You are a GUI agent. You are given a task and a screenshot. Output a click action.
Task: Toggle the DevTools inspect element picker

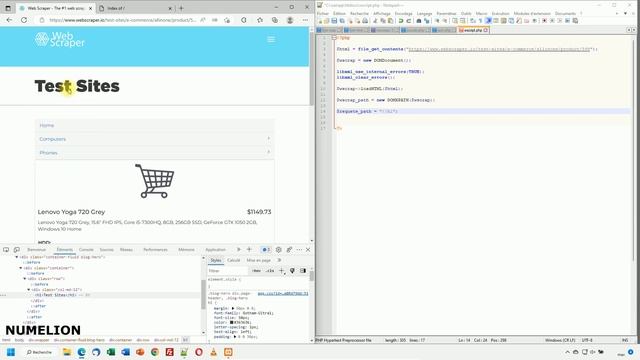point(6,249)
